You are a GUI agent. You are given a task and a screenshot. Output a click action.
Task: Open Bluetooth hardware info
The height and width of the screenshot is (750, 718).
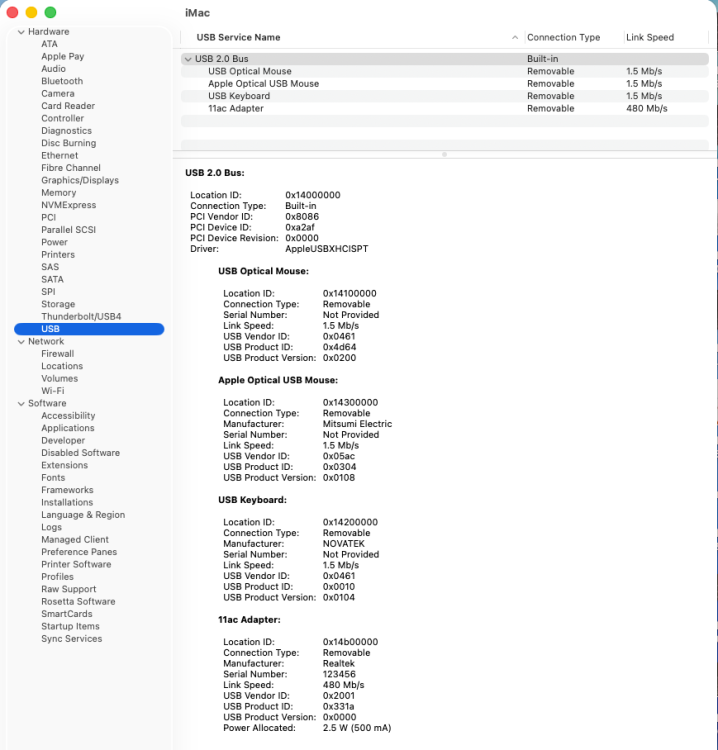(62, 81)
